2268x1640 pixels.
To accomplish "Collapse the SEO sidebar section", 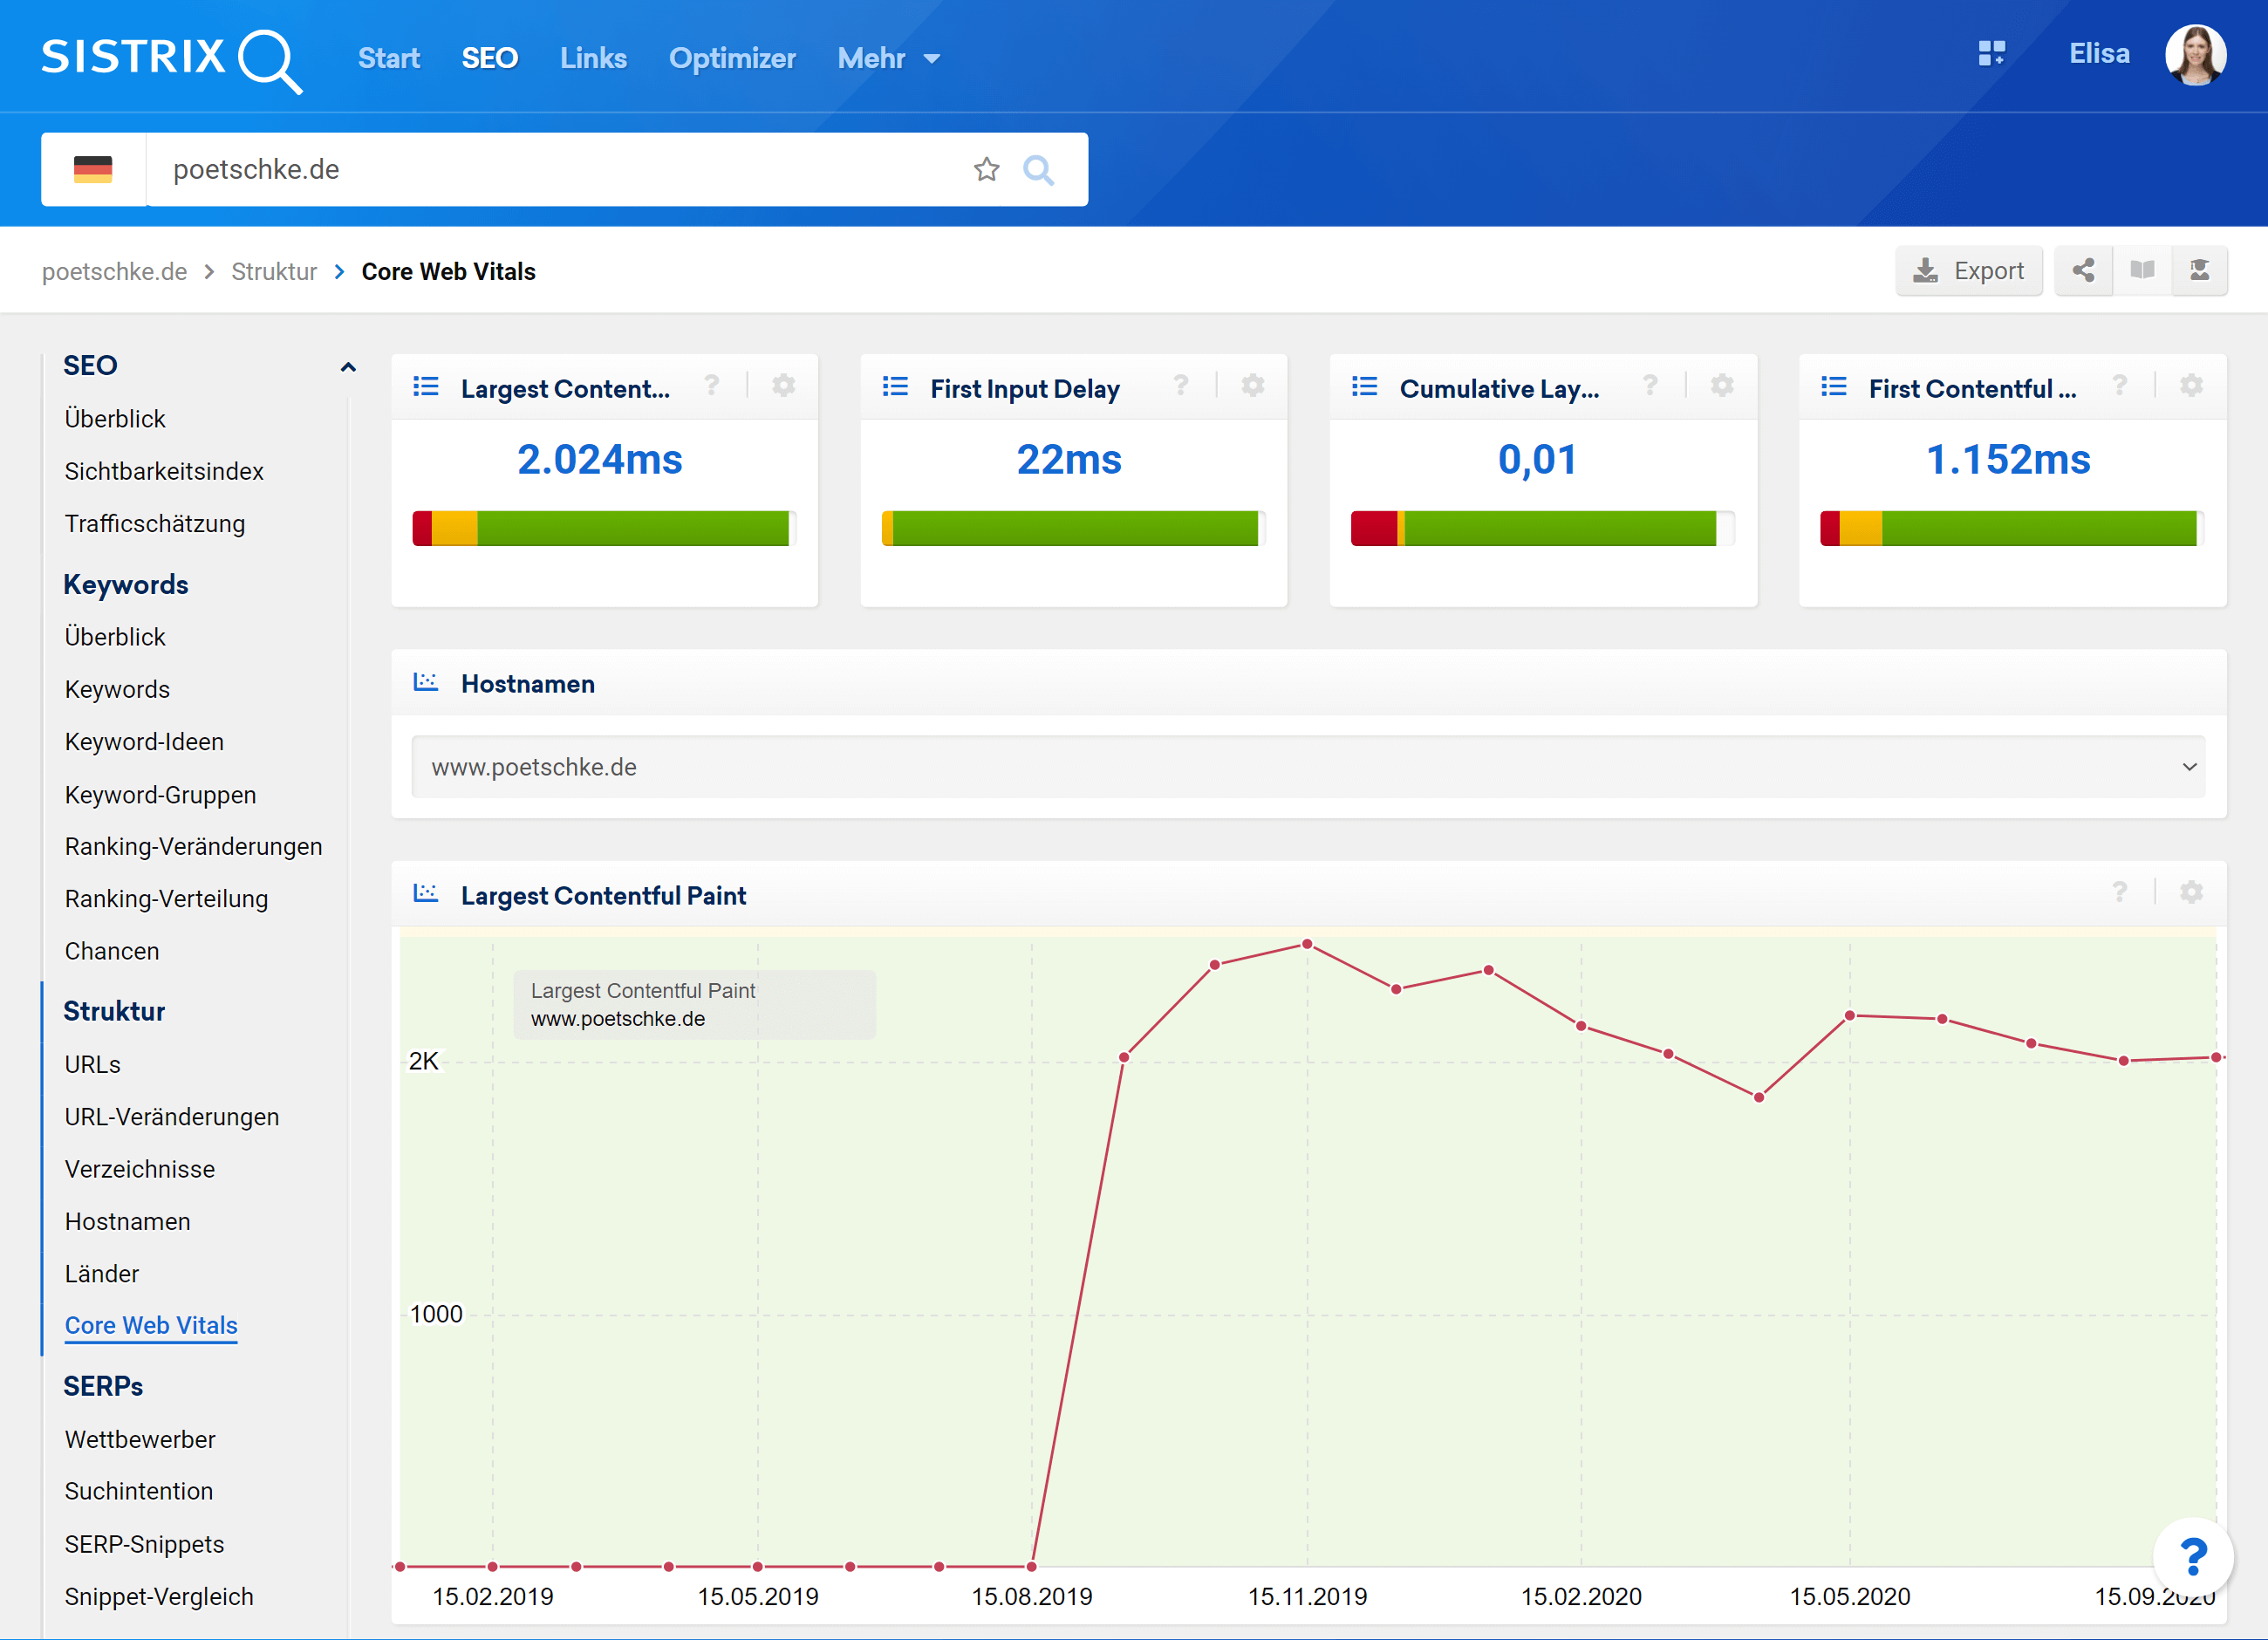I will (x=347, y=366).
